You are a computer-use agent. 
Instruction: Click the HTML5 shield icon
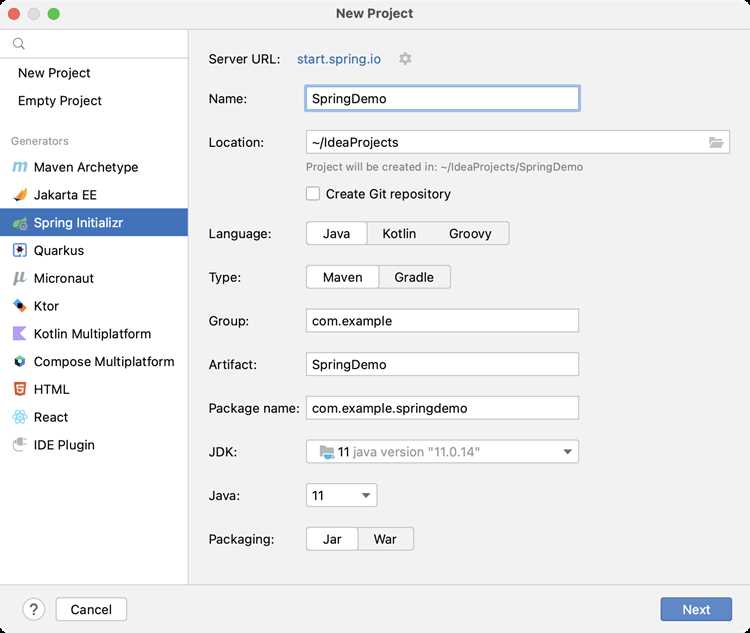click(x=20, y=389)
